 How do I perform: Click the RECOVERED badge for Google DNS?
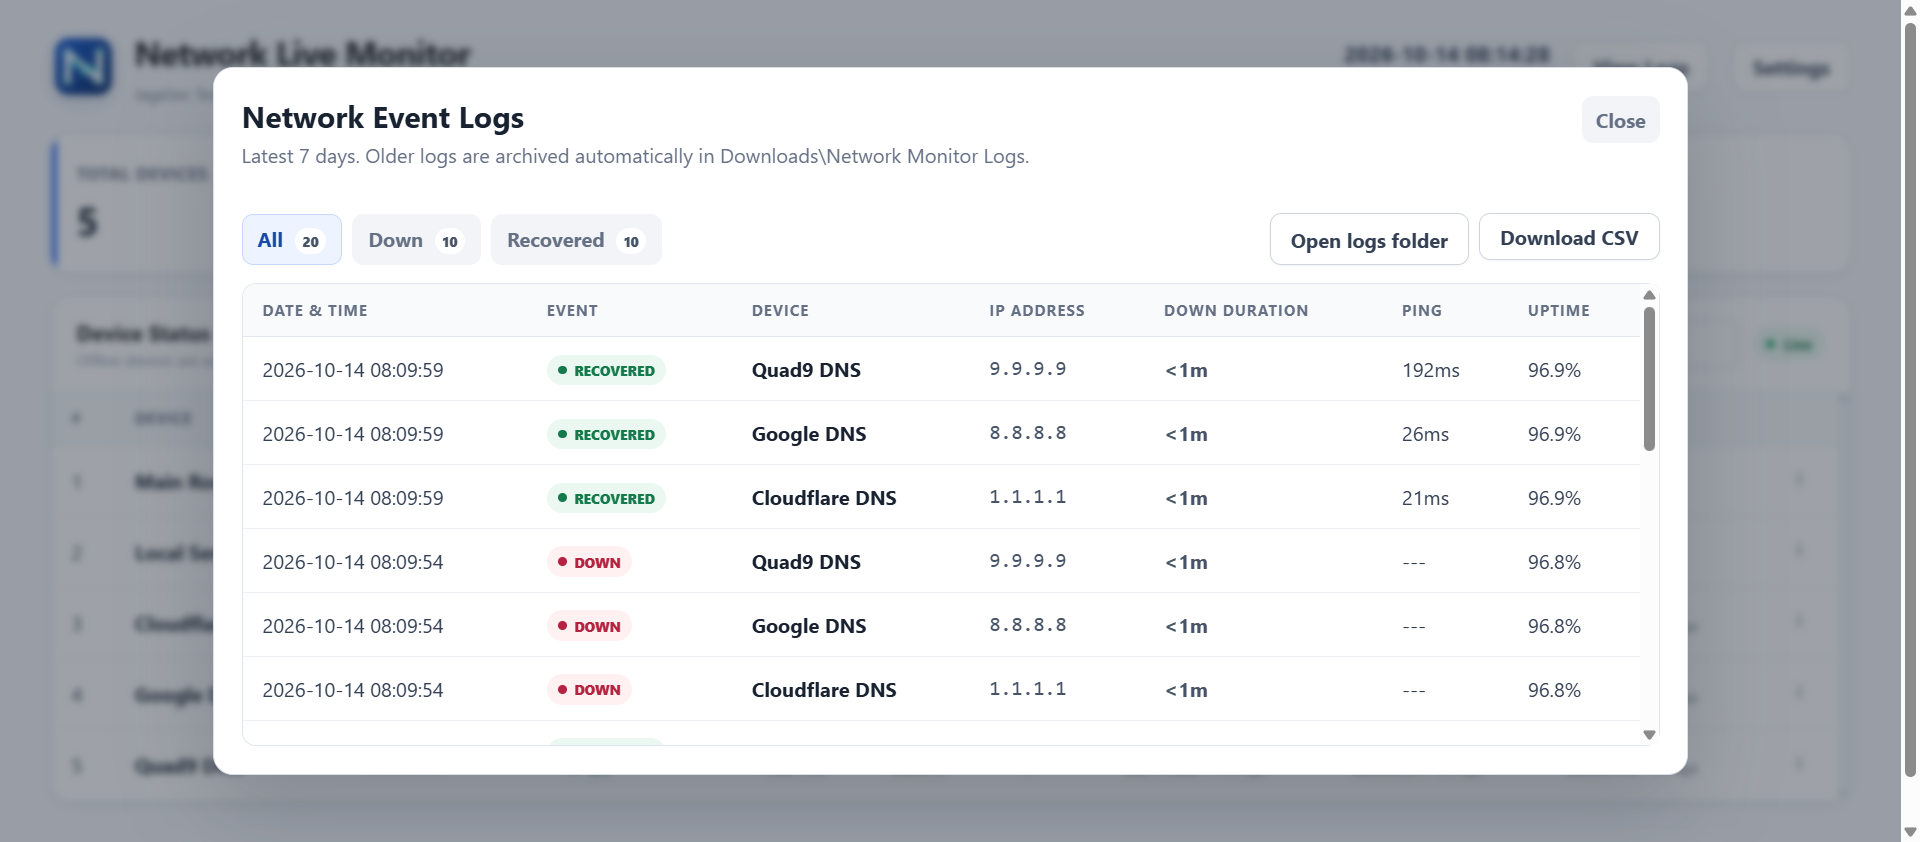click(x=606, y=434)
